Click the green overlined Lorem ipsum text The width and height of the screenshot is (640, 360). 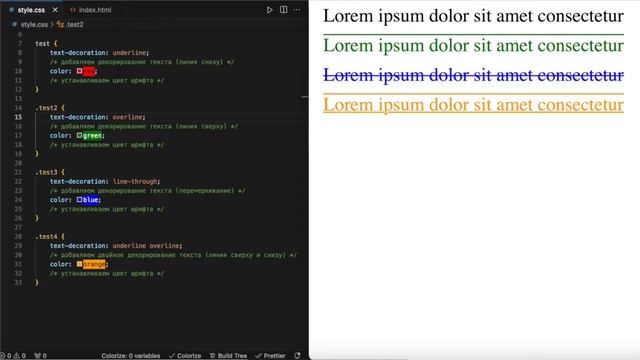click(x=473, y=45)
